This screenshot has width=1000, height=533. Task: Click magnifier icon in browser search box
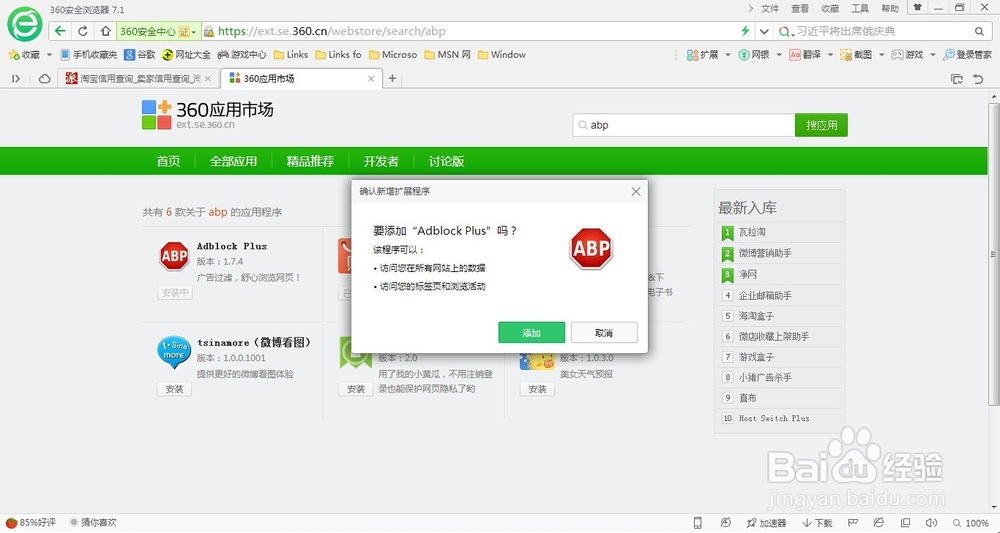tap(980, 31)
